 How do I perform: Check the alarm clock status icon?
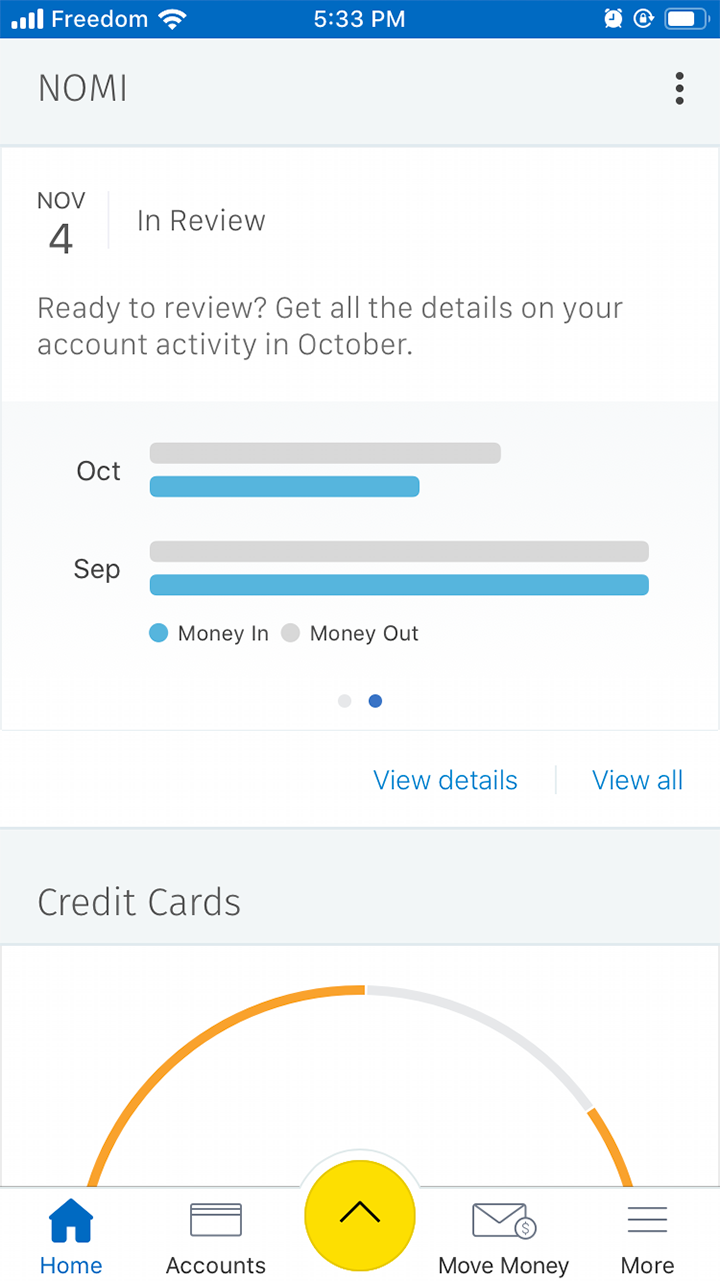pos(613,19)
